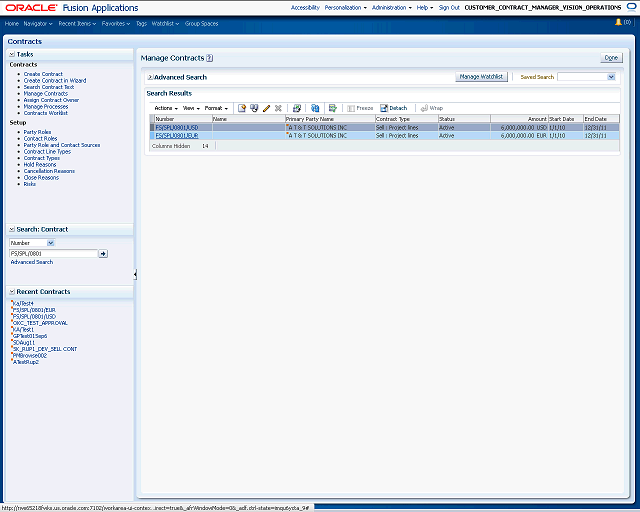Screen dimensions: 640x512
Task: Click the go arrow beside the contract search field
Action: click(x=103, y=254)
